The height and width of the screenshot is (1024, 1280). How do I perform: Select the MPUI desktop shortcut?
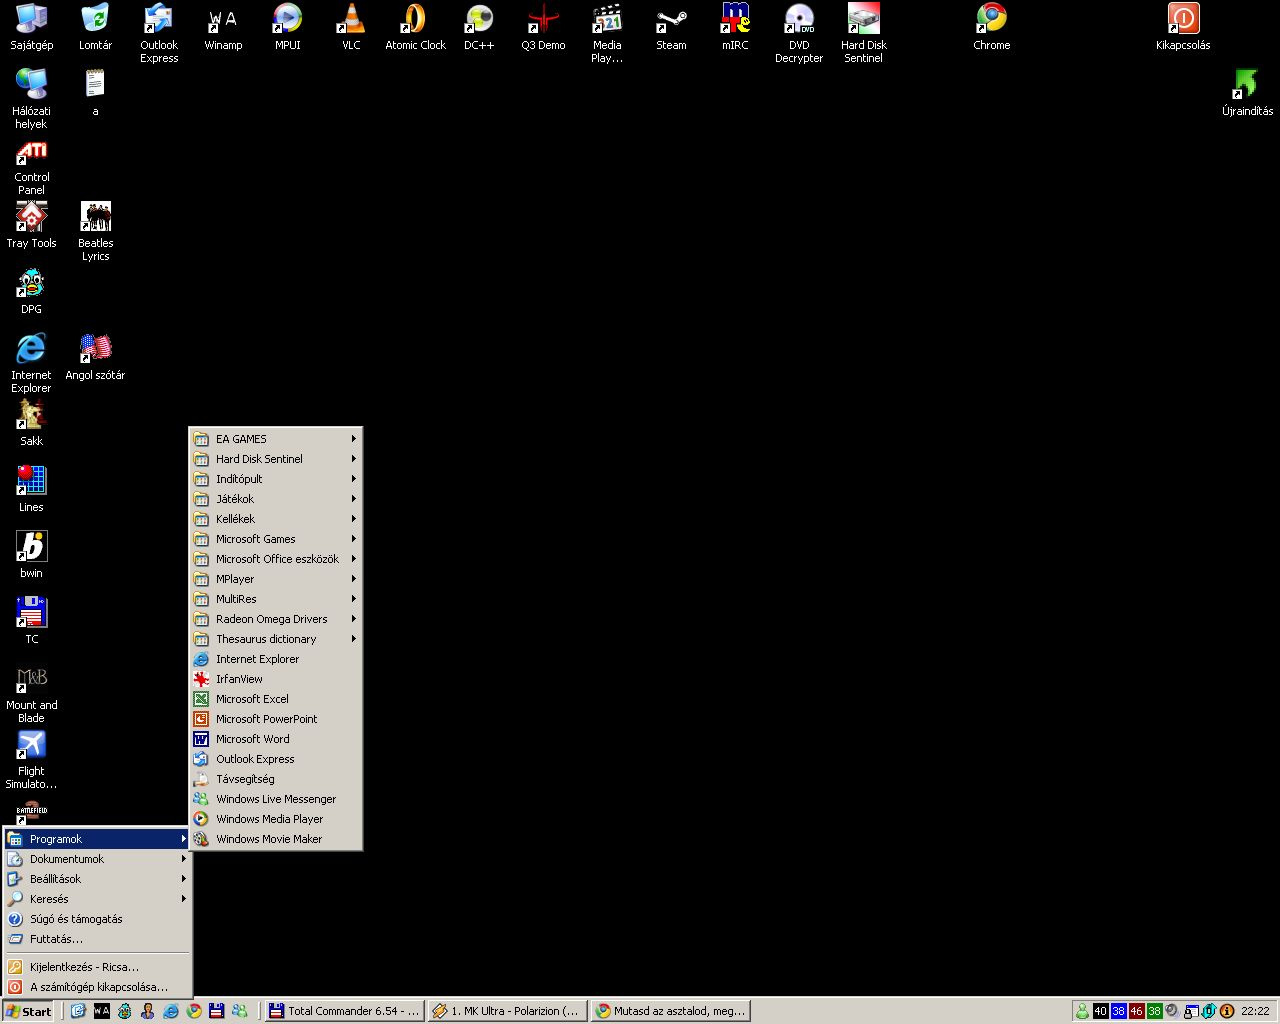coord(287,27)
